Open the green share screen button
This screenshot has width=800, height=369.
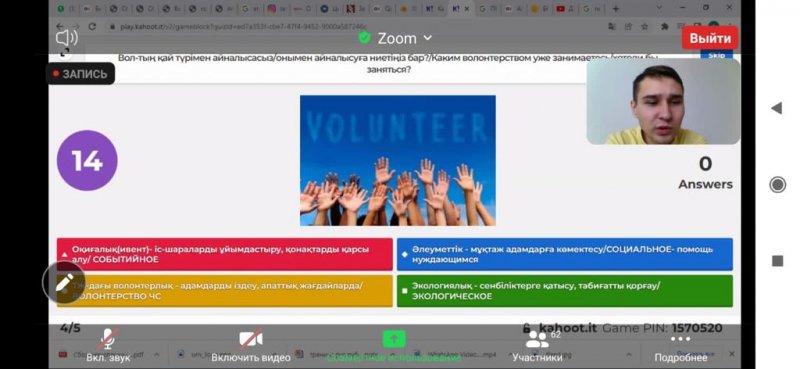pos(394,339)
